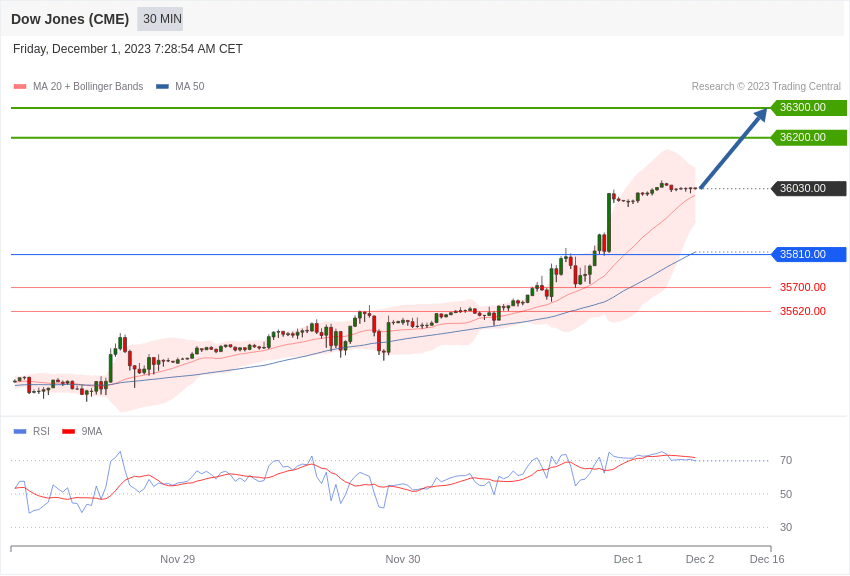This screenshot has width=850, height=576.
Task: Toggle the MA 50 legend label
Action: tap(189, 87)
